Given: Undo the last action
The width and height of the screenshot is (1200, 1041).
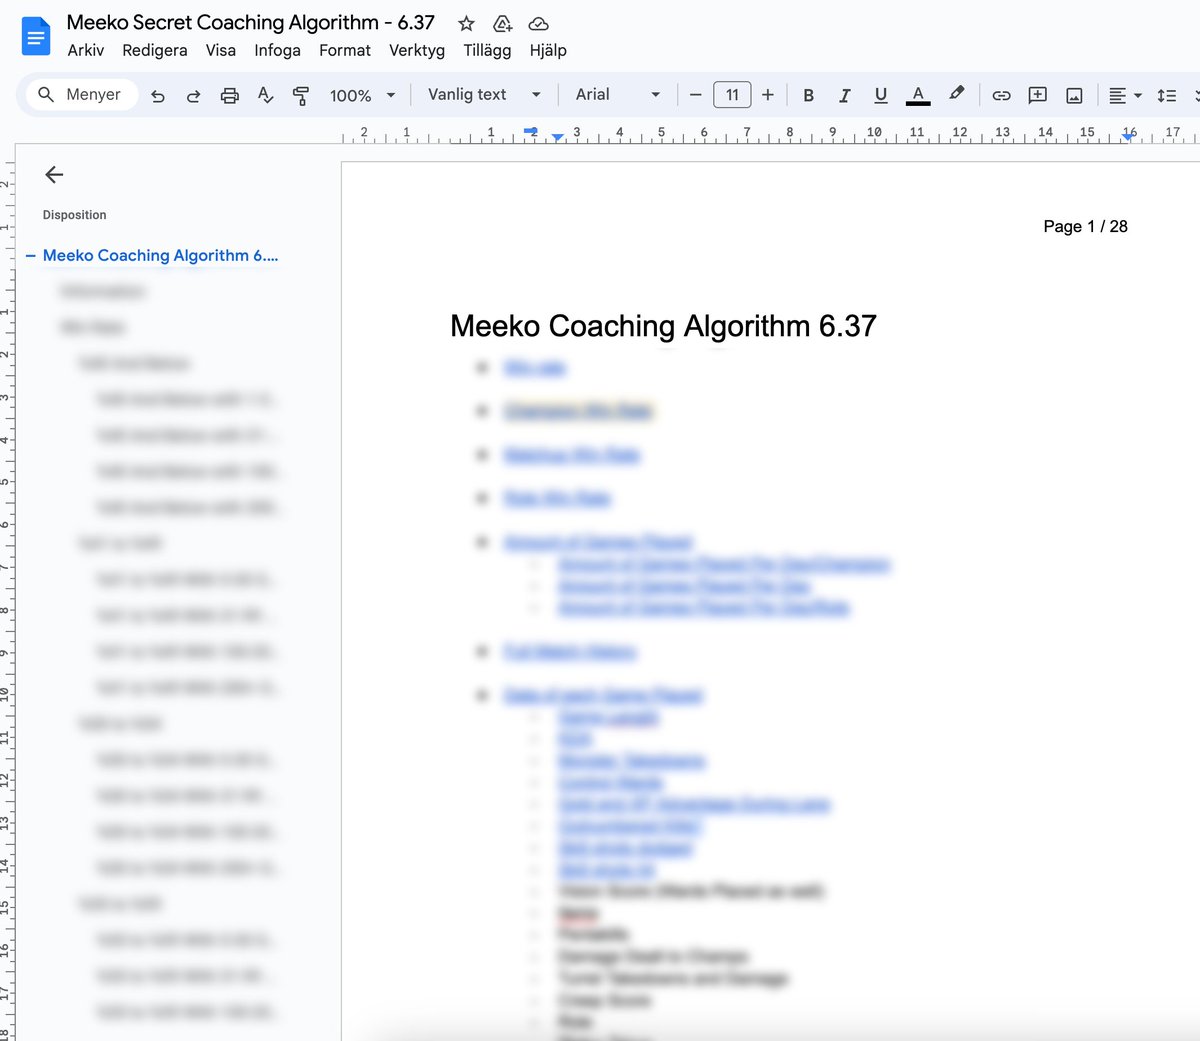Looking at the screenshot, I should pos(158,96).
